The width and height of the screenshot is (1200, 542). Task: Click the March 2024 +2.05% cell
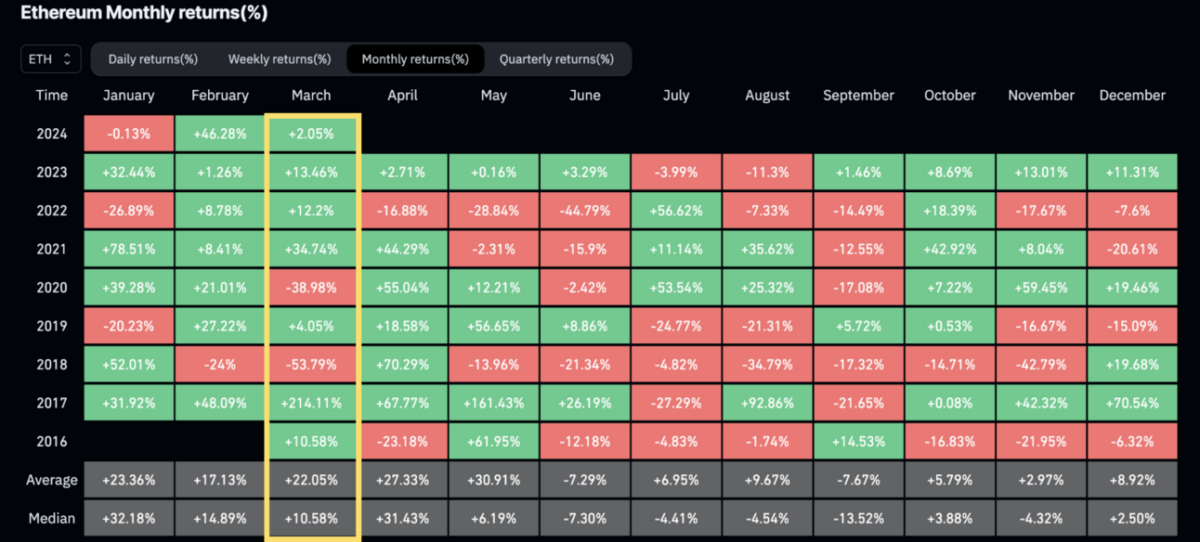311,134
